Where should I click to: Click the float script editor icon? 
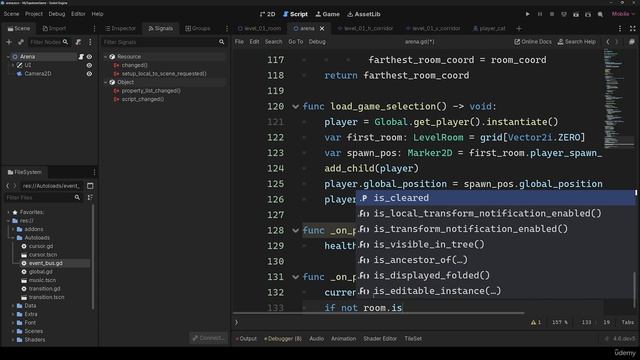(x=631, y=42)
